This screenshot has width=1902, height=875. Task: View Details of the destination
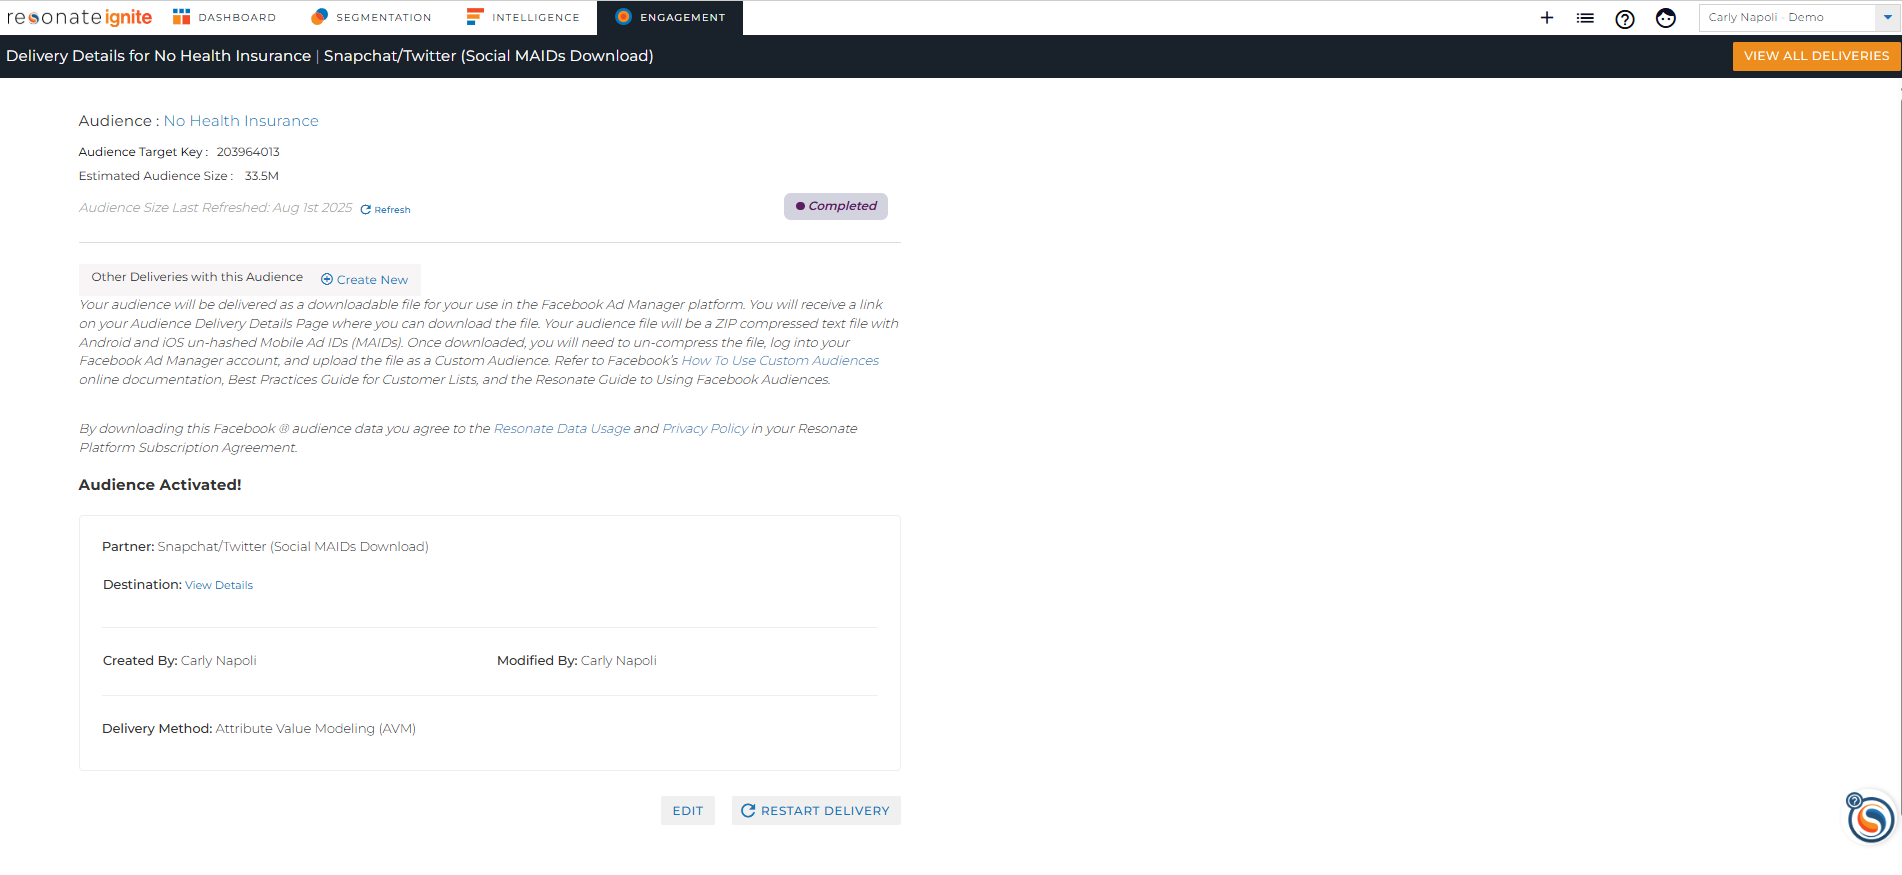click(219, 585)
